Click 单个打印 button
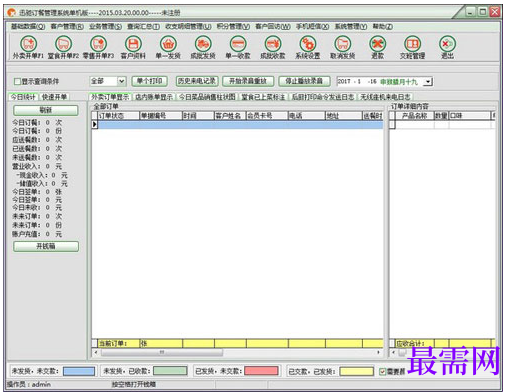 tap(149, 81)
